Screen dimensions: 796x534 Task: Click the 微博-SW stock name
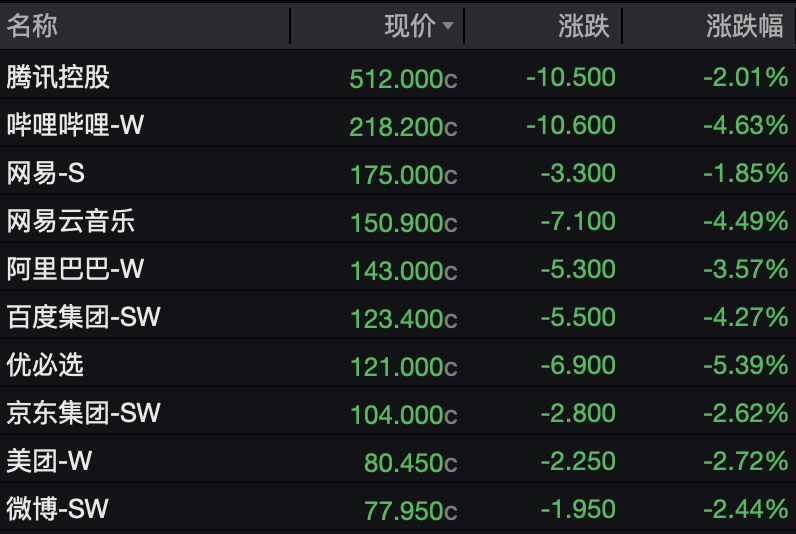pos(57,509)
